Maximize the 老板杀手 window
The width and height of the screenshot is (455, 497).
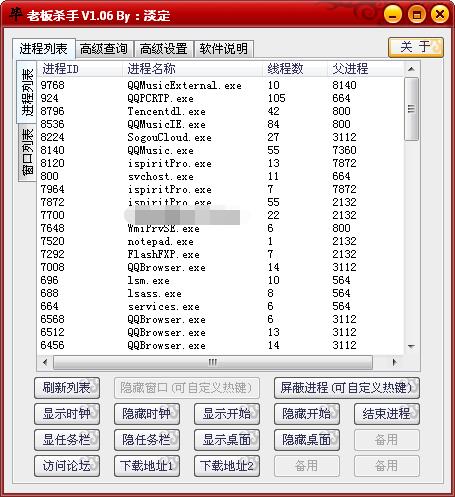click(417, 15)
